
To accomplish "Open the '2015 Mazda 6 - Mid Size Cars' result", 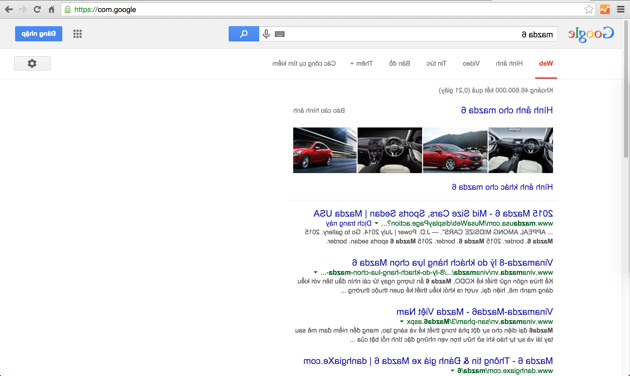I will [x=433, y=213].
